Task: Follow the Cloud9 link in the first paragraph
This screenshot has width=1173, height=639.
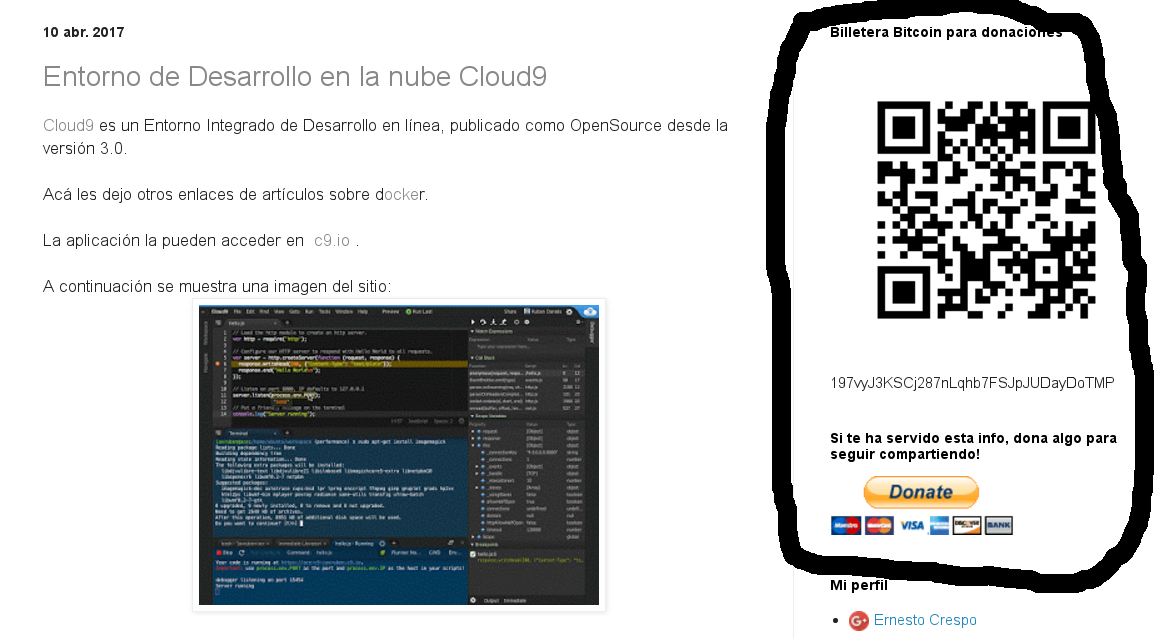Action: click(68, 125)
